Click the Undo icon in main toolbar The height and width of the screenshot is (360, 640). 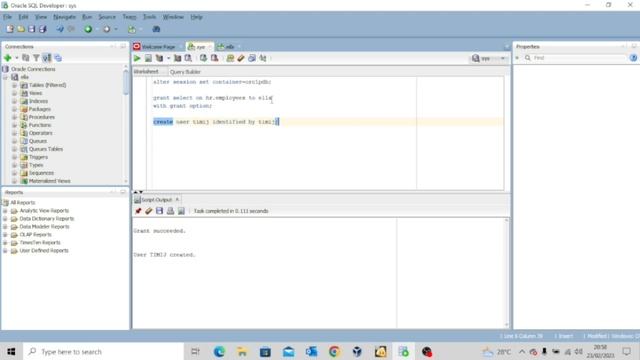pyautogui.click(x=60, y=29)
